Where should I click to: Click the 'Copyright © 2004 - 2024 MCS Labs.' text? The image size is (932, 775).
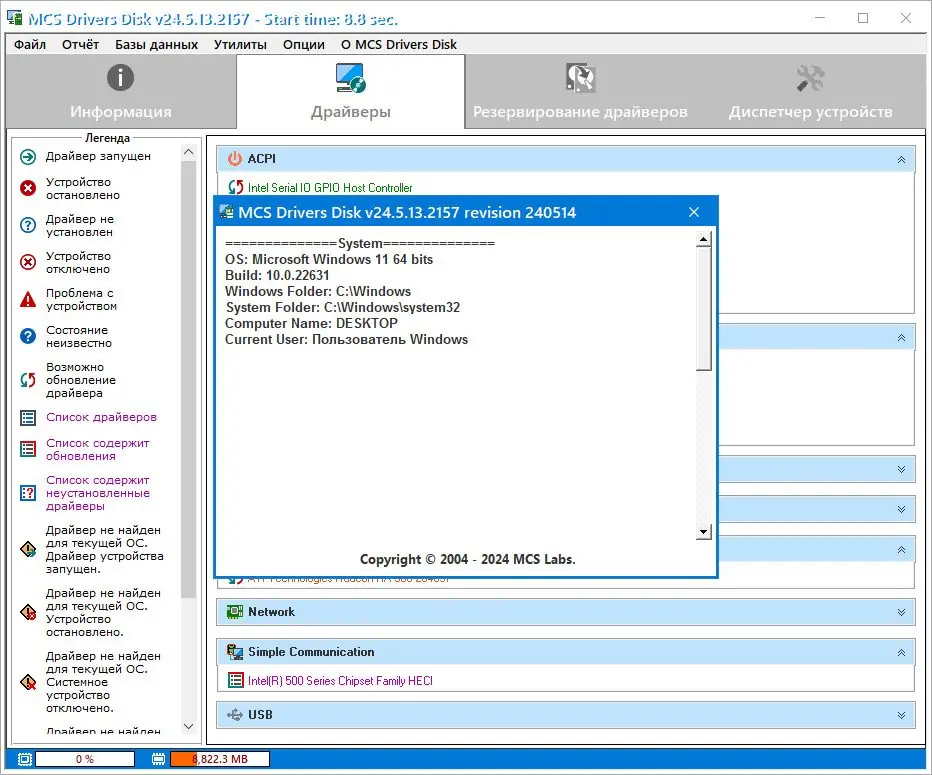(467, 559)
